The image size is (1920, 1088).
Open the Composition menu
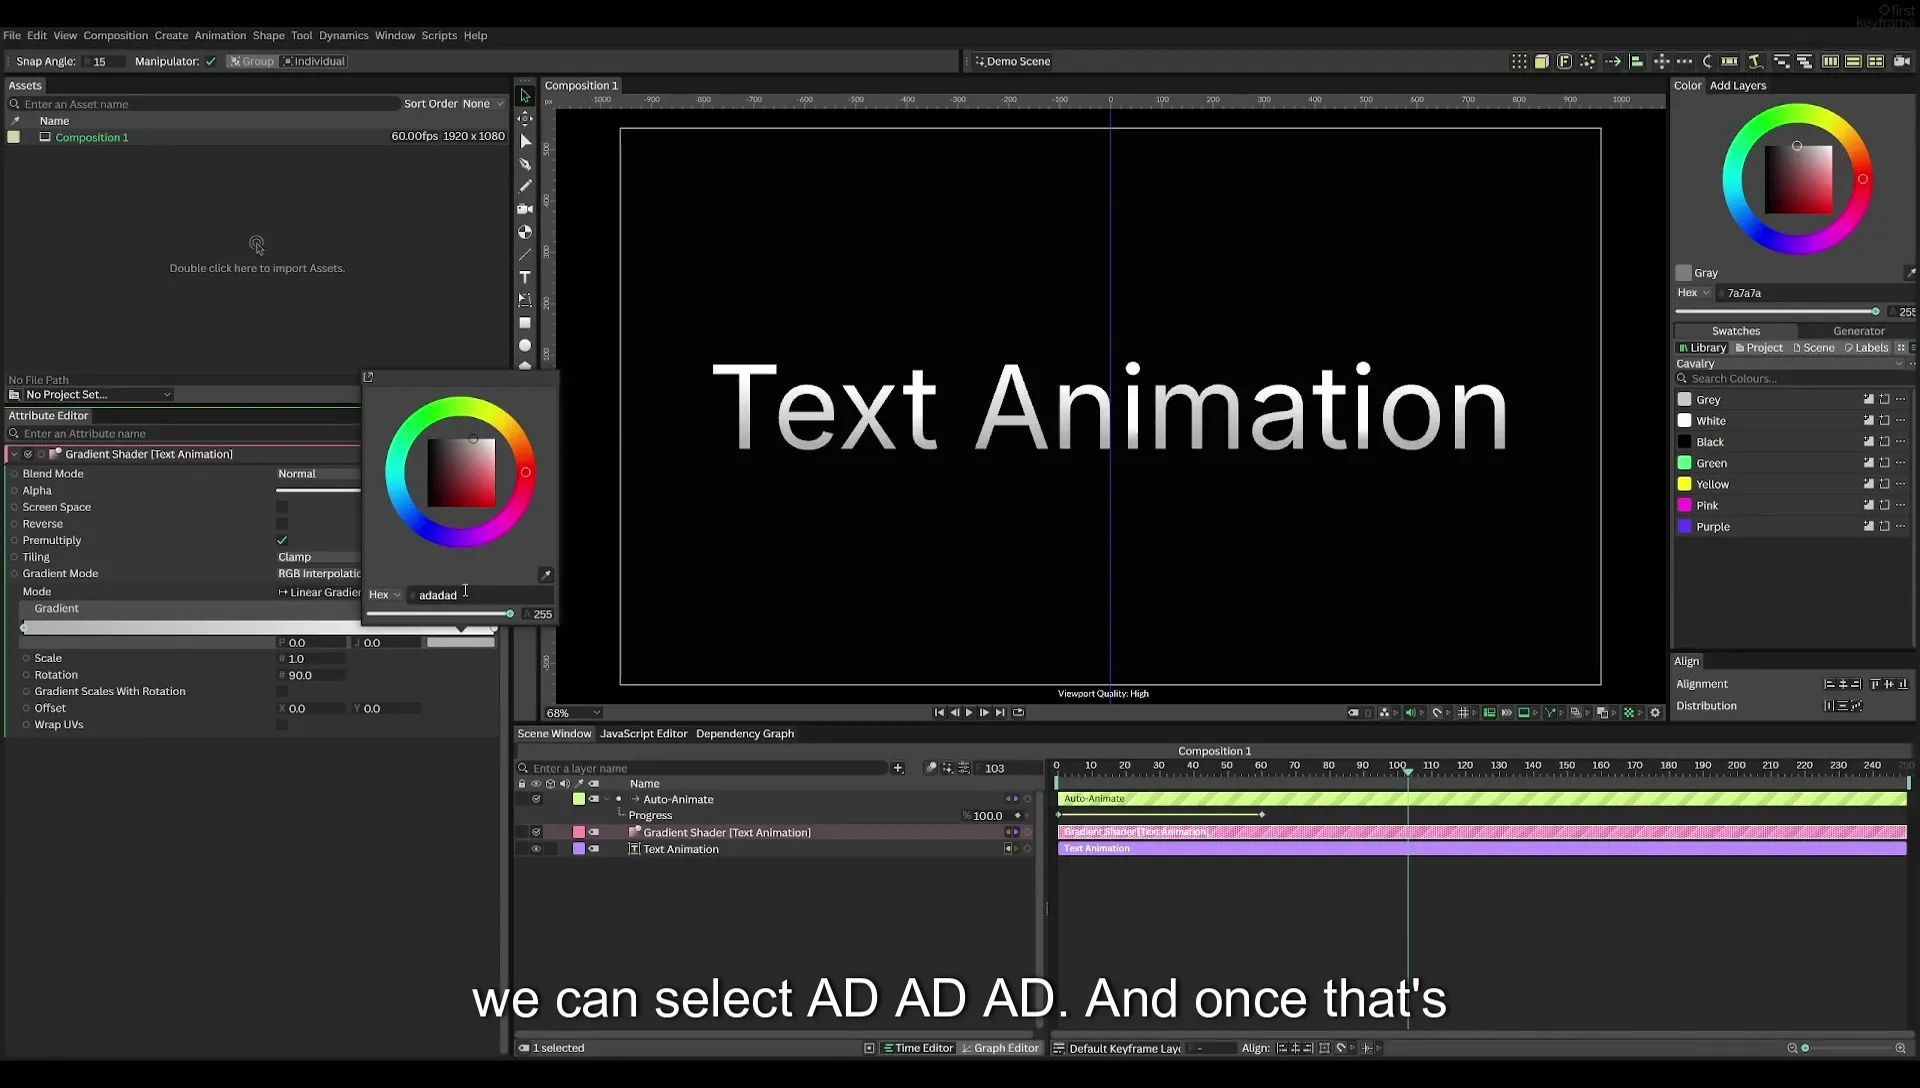pos(115,35)
